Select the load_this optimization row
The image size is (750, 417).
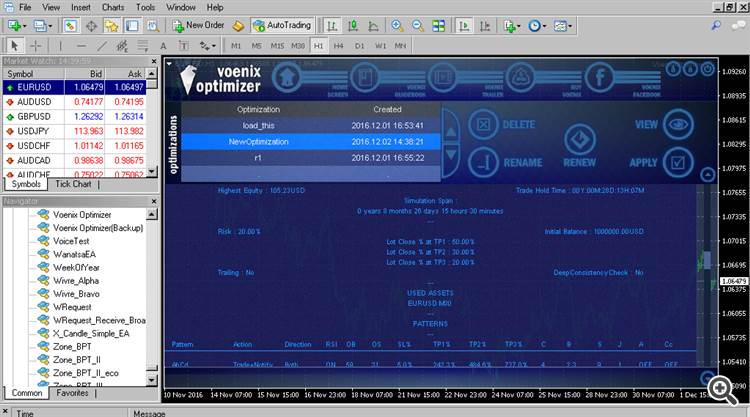[311, 125]
